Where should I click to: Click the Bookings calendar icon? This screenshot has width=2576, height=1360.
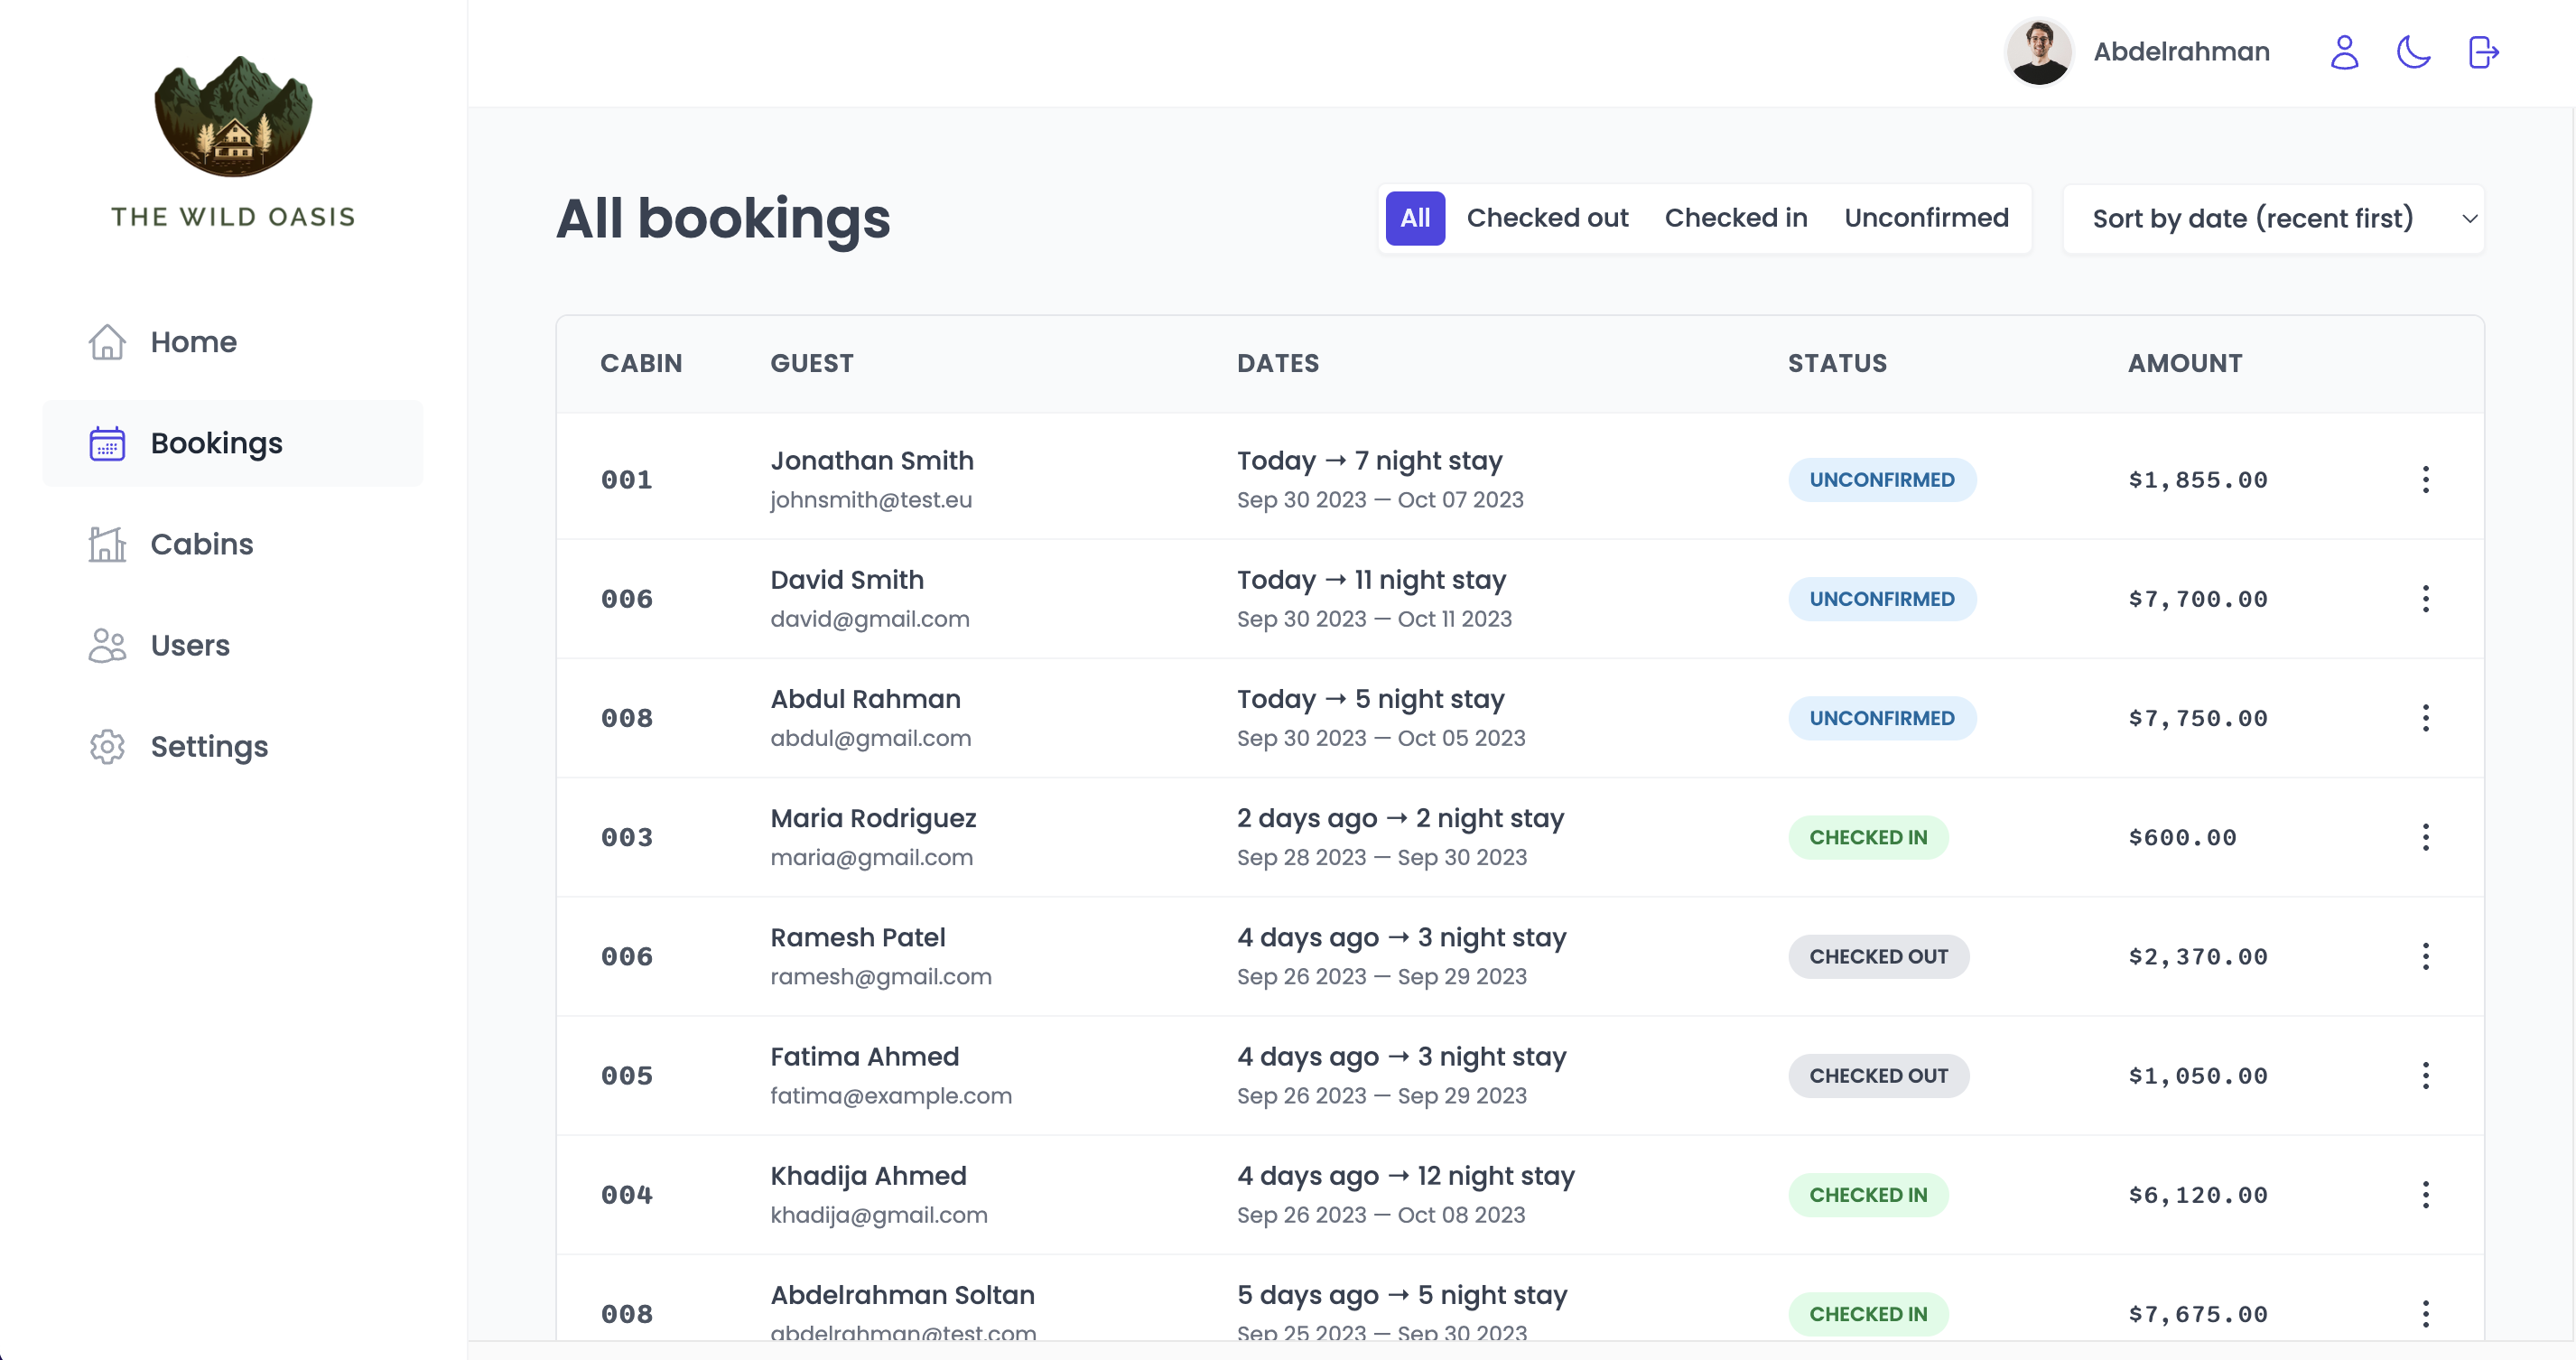107,443
